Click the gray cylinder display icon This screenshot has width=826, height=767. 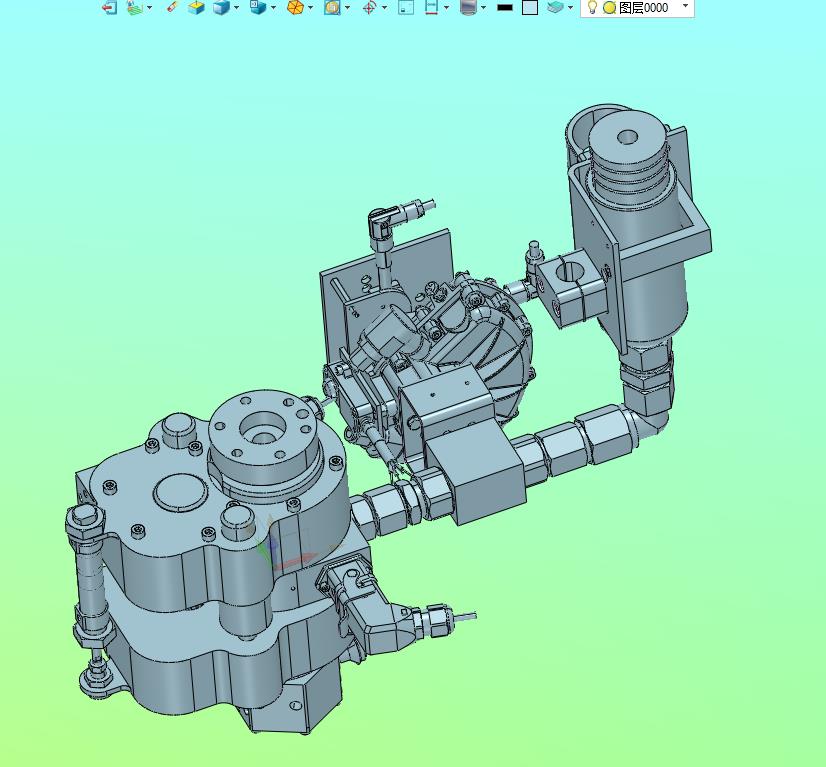tap(468, 7)
